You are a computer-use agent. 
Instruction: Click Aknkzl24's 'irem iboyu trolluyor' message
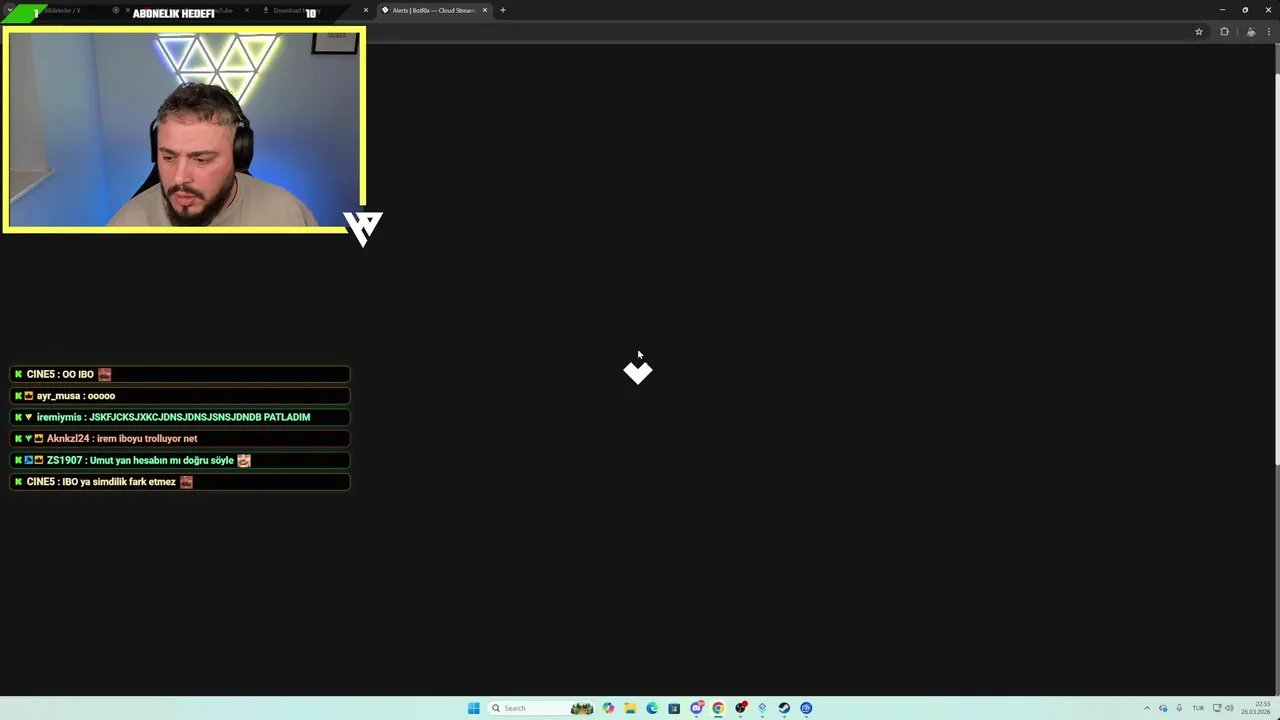[x=180, y=439]
